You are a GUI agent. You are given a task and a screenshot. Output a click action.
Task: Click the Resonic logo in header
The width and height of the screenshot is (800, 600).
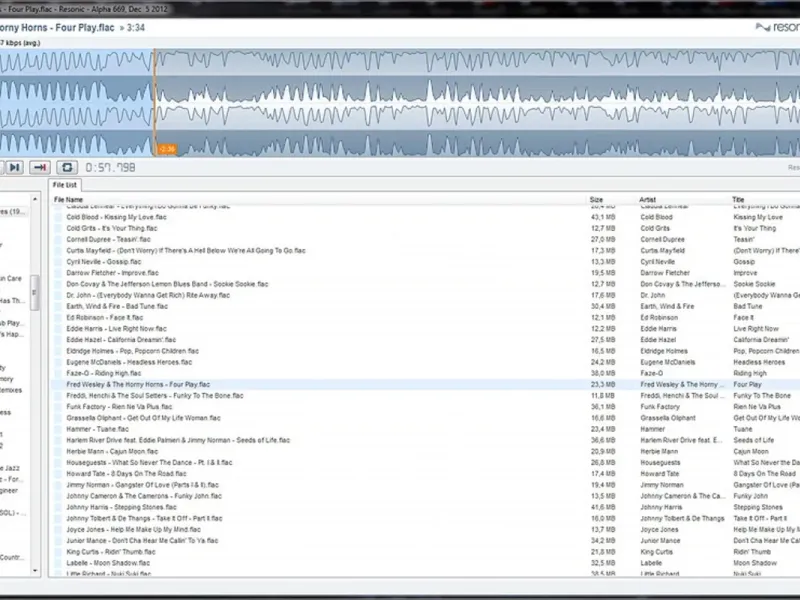(778, 27)
